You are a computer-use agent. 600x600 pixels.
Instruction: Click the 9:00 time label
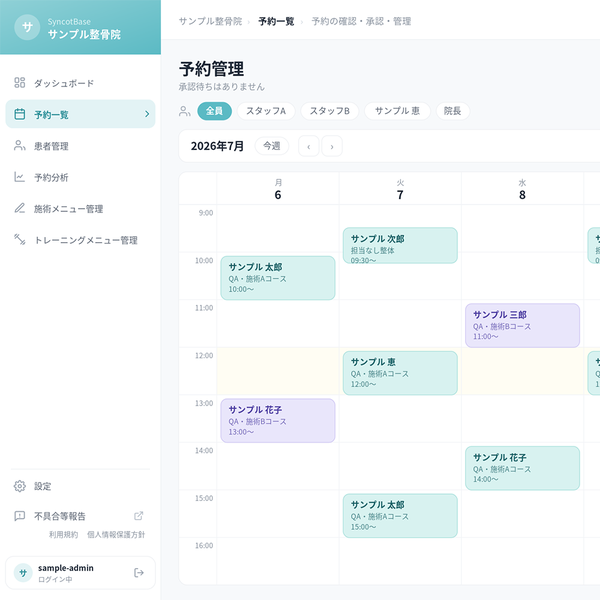click(206, 213)
